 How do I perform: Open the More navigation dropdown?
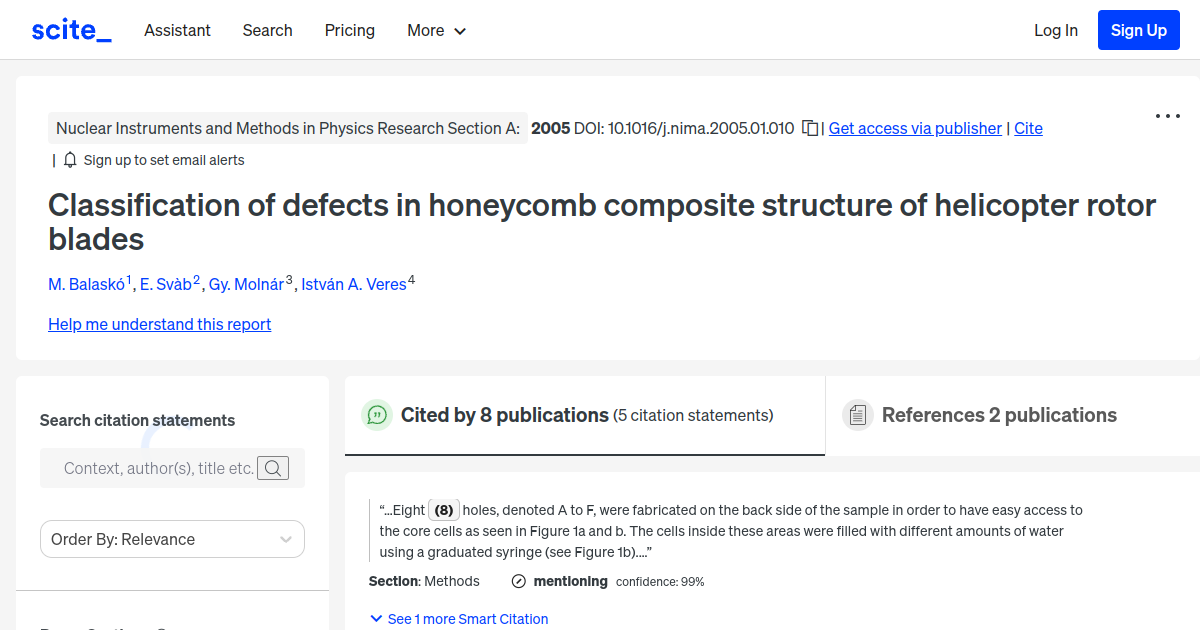pos(436,31)
